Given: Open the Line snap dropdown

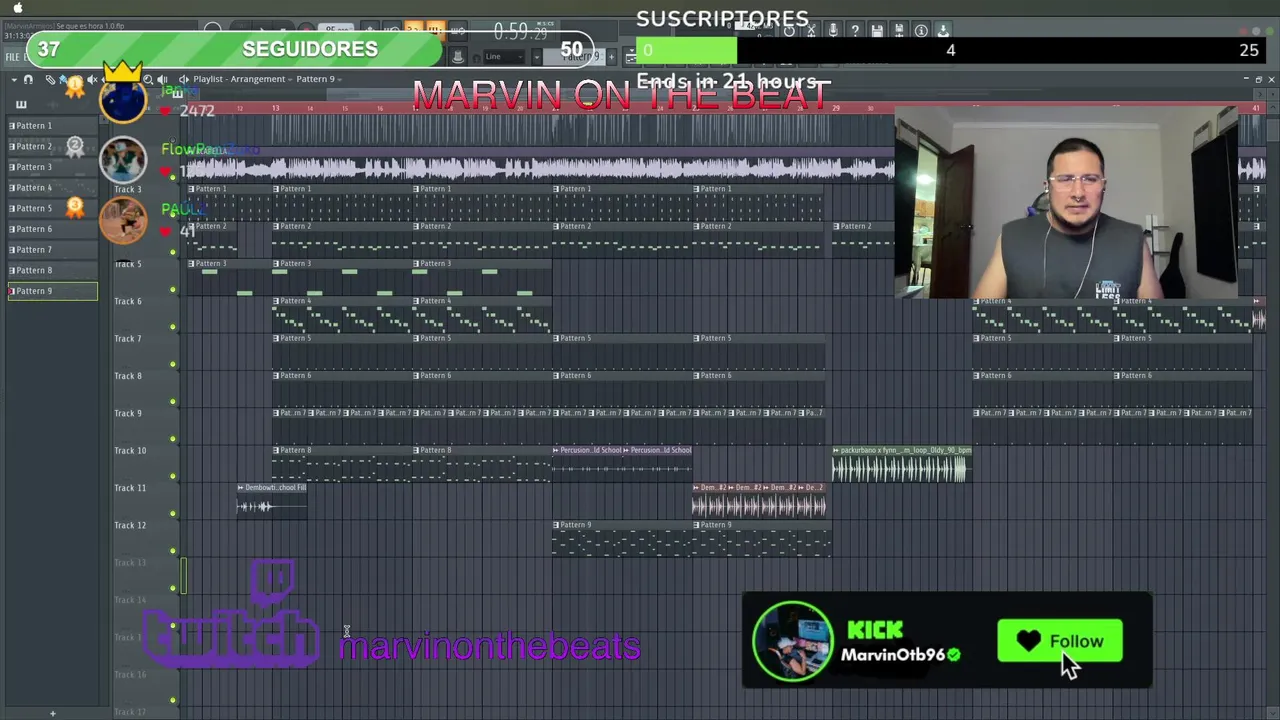Looking at the screenshot, I should click(x=504, y=56).
